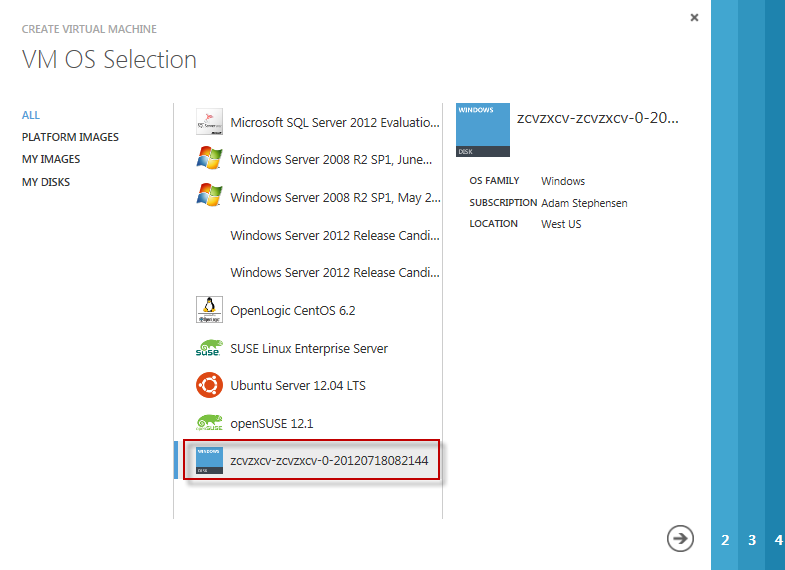
Task: Select PLATFORM IMAGES category
Action: [70, 137]
